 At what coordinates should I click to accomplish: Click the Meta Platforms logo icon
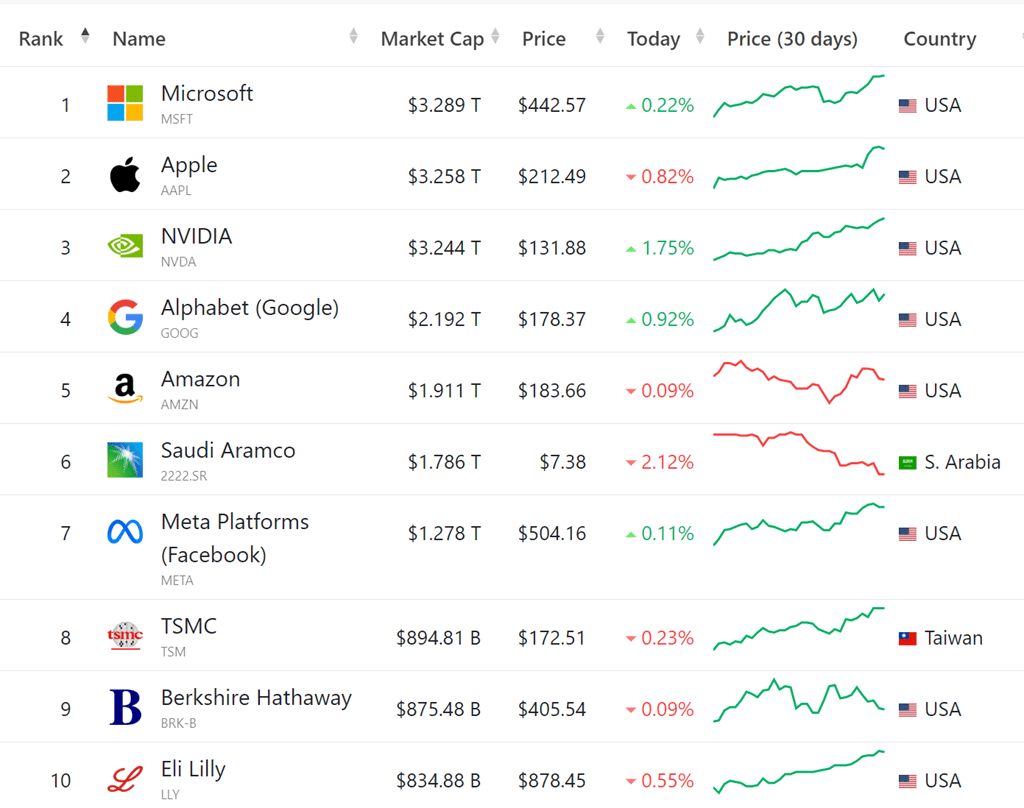tap(125, 533)
